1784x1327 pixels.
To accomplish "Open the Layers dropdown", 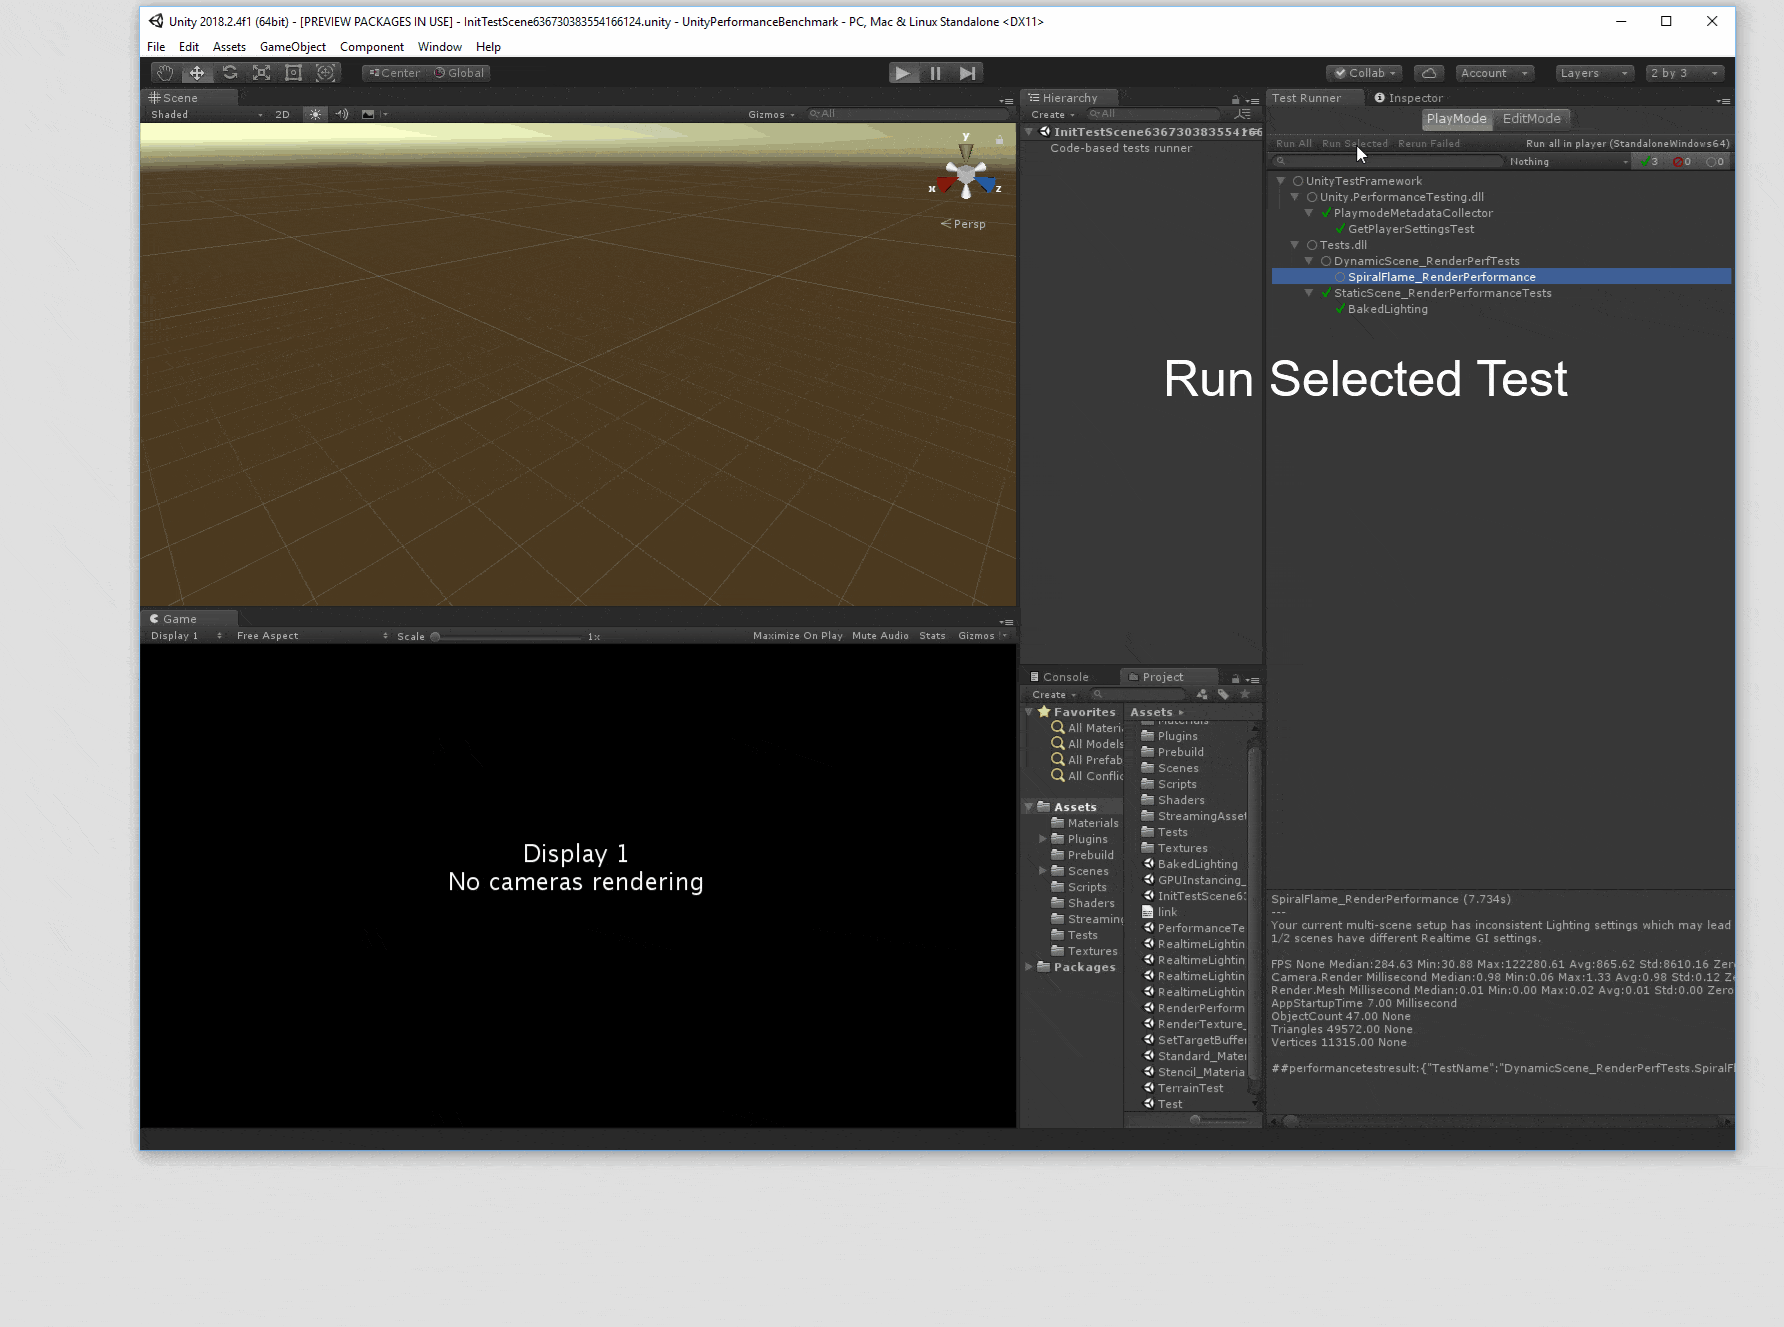I will [1594, 73].
